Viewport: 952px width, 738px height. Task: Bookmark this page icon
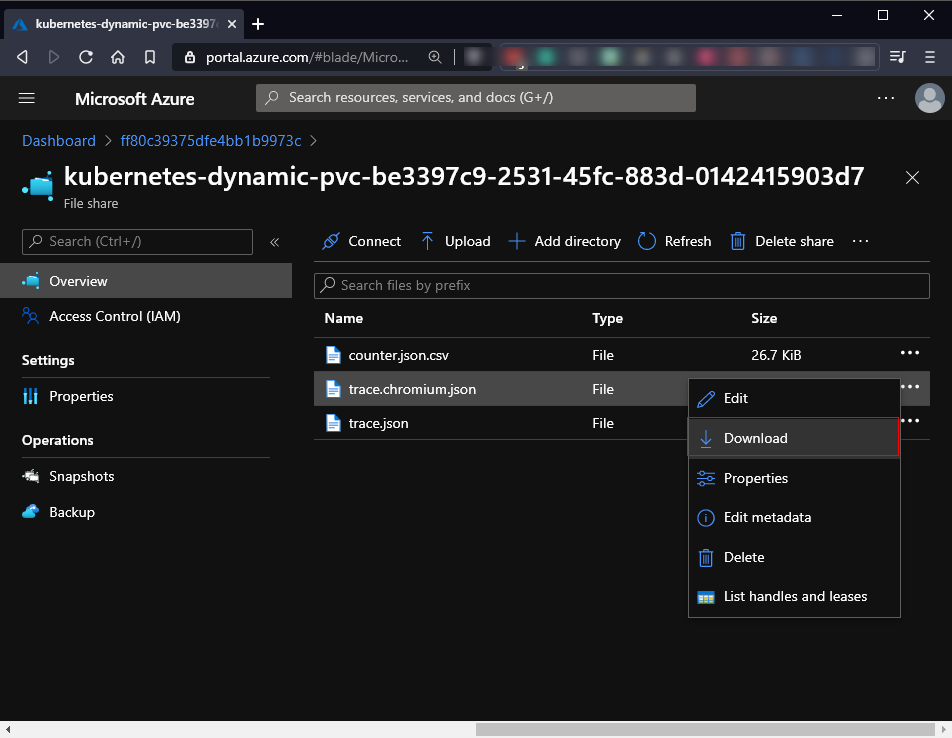150,57
